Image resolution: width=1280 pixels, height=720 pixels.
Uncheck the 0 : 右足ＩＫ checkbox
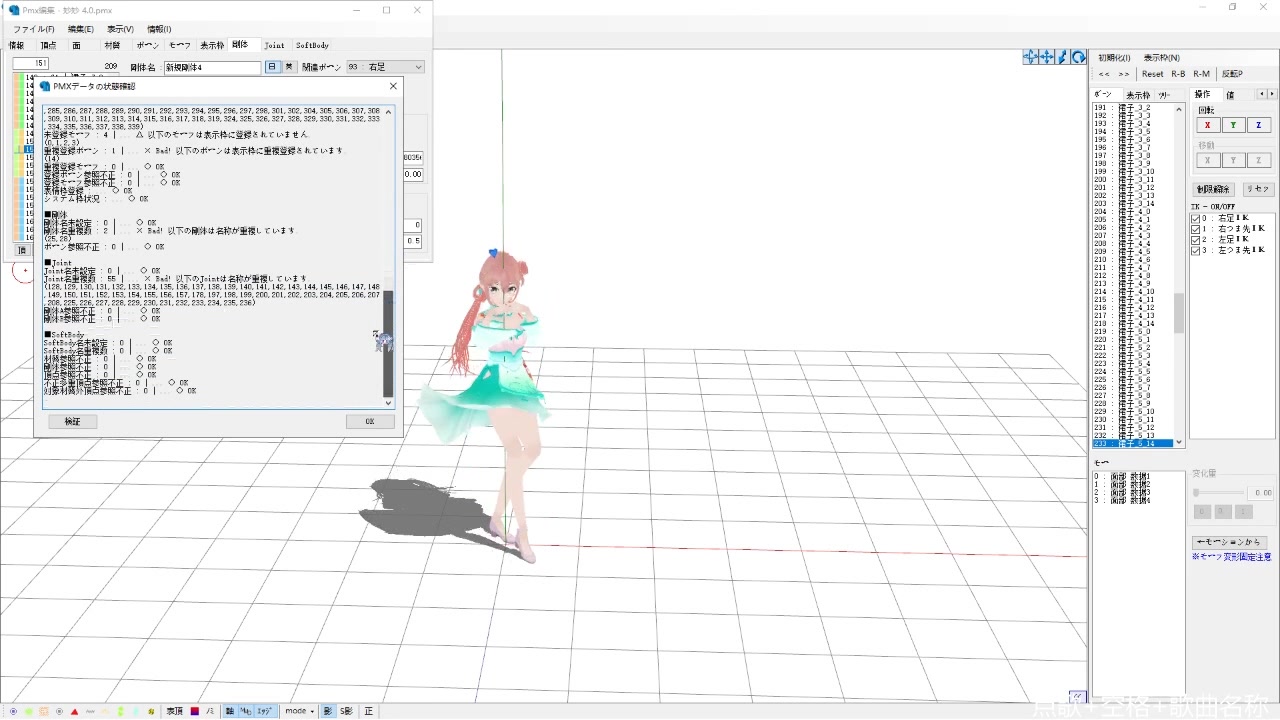[x=1196, y=218]
